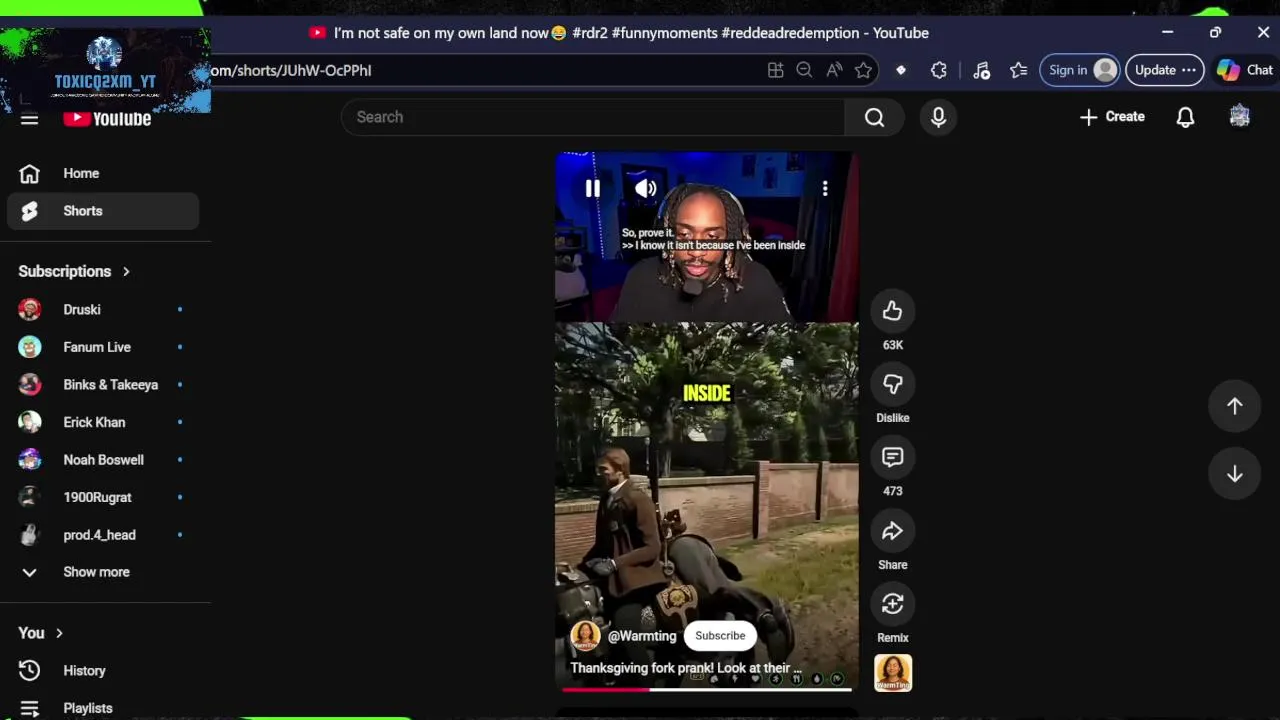Open the Thanksgiving fork prank description
1280x720 pixels.
coord(686,668)
